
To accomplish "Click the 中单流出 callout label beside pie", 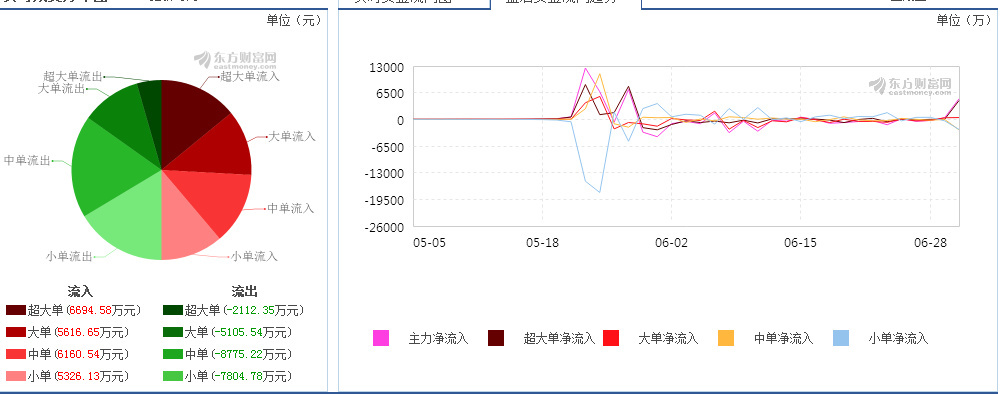I will (x=27, y=160).
